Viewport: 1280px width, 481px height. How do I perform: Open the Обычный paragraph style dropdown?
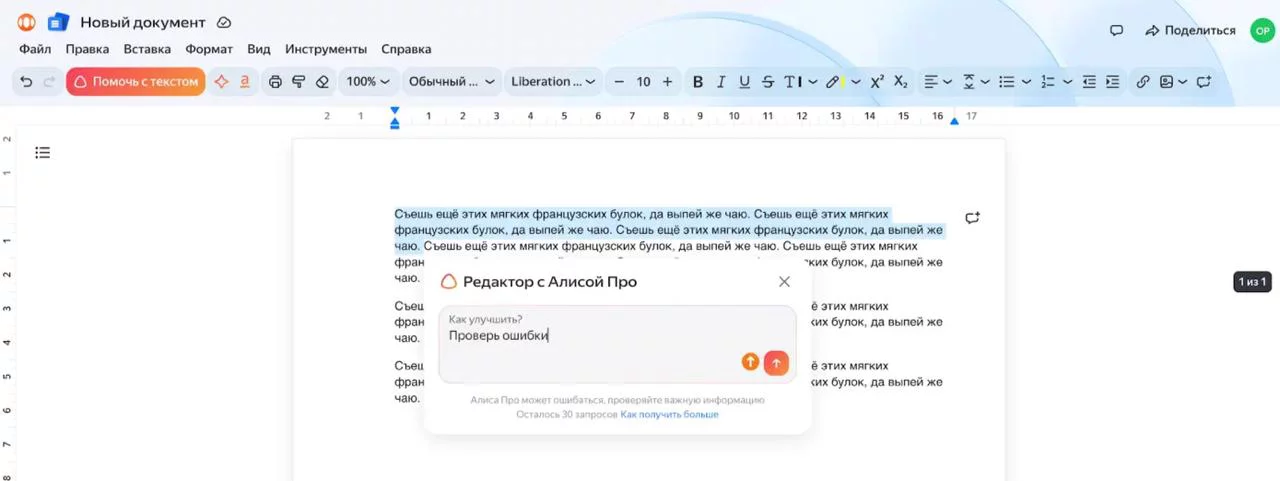tap(451, 82)
